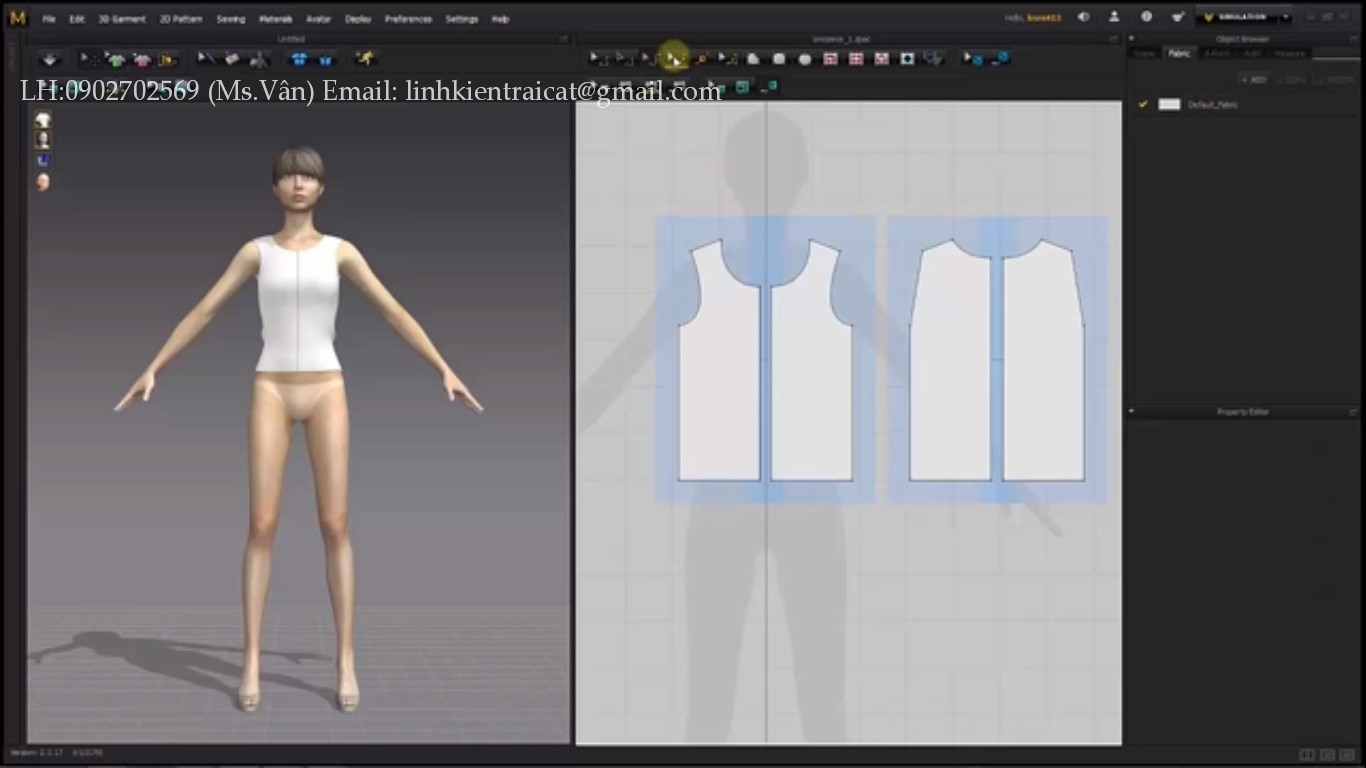1366x768 pixels.
Task: Click the + ADD fabric button
Action: [x=1253, y=79]
